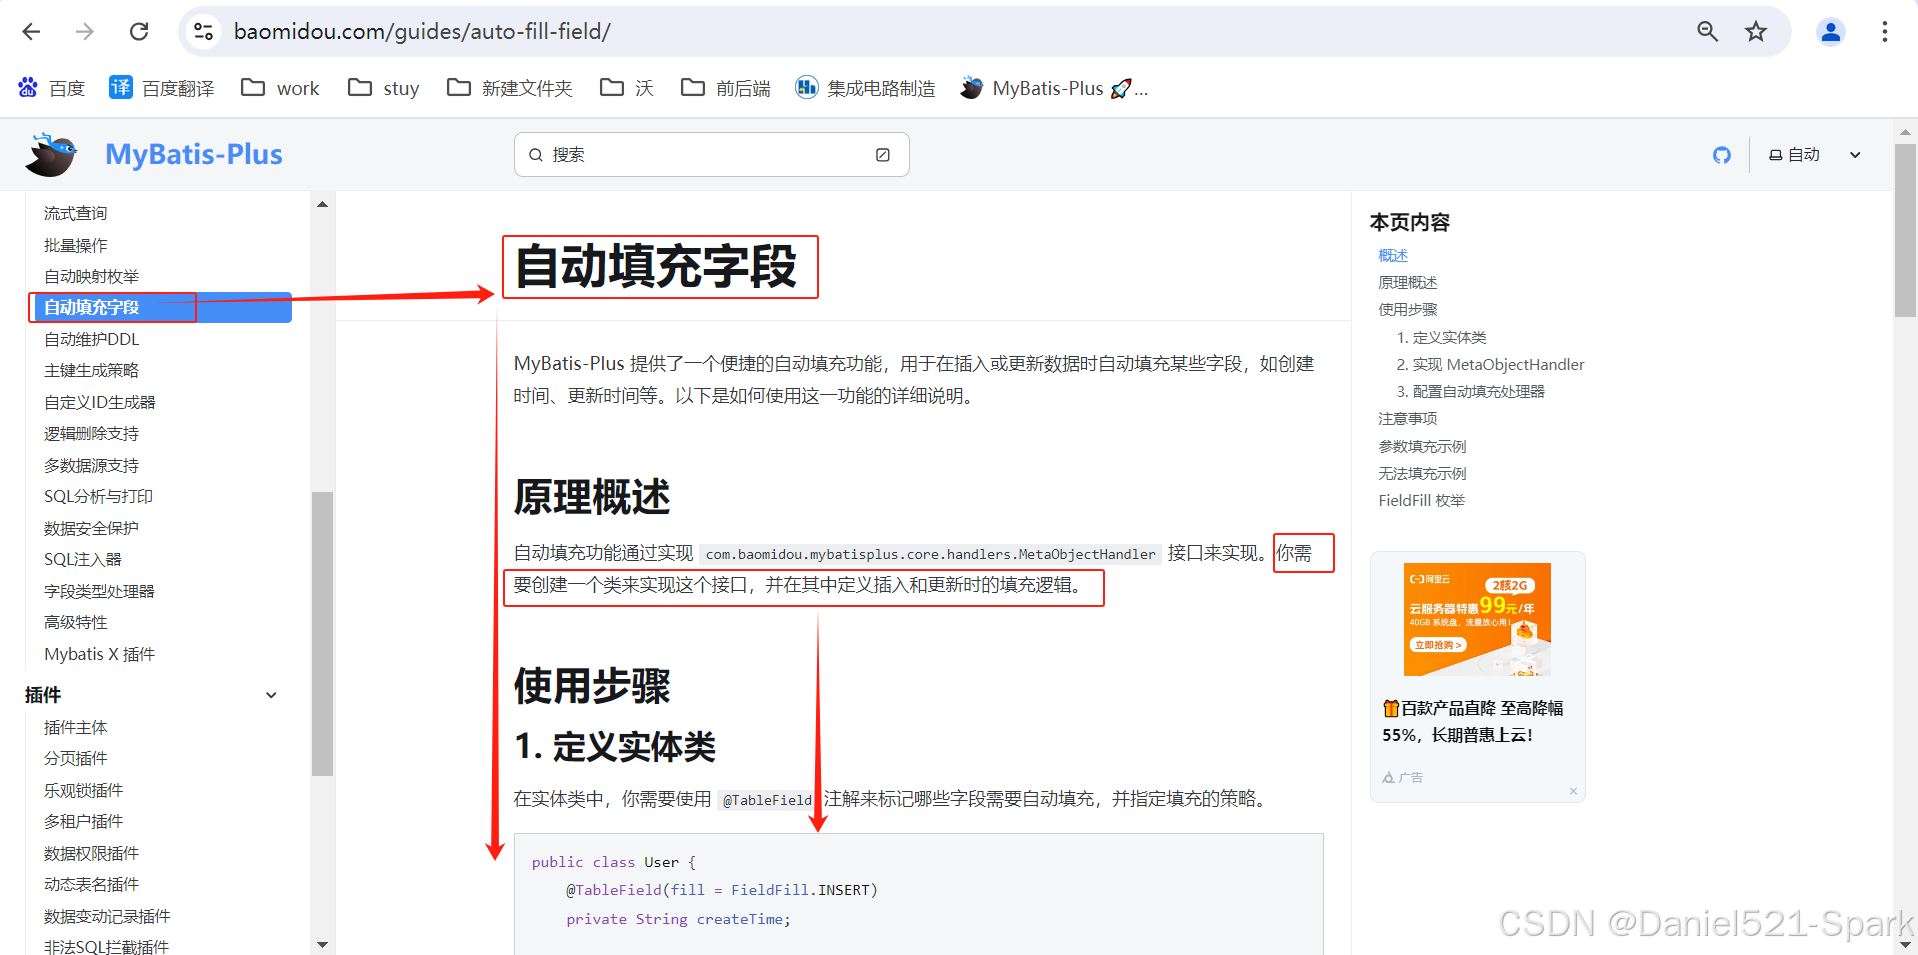Open the 前后端 bookmarks folder
This screenshot has width=1918, height=955.
pyautogui.click(x=726, y=88)
